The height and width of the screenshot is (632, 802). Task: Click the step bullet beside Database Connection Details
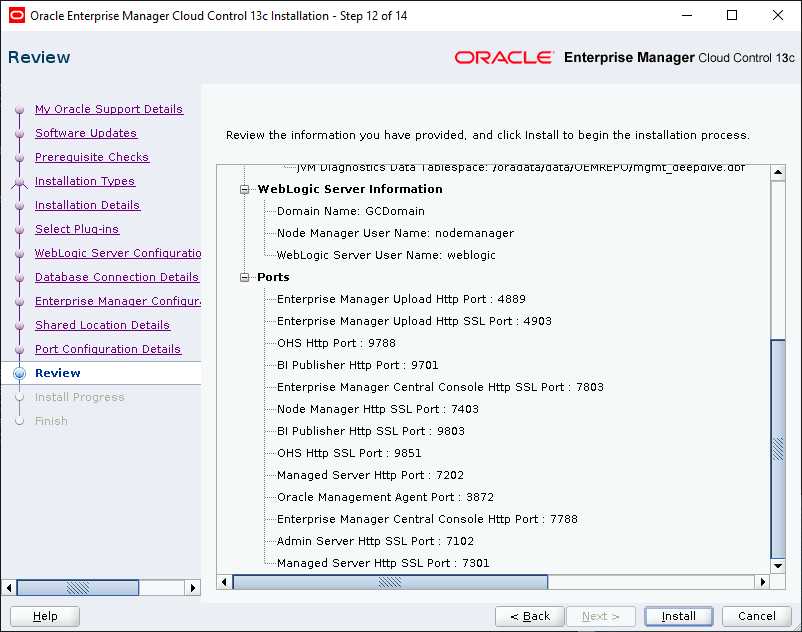(19, 278)
